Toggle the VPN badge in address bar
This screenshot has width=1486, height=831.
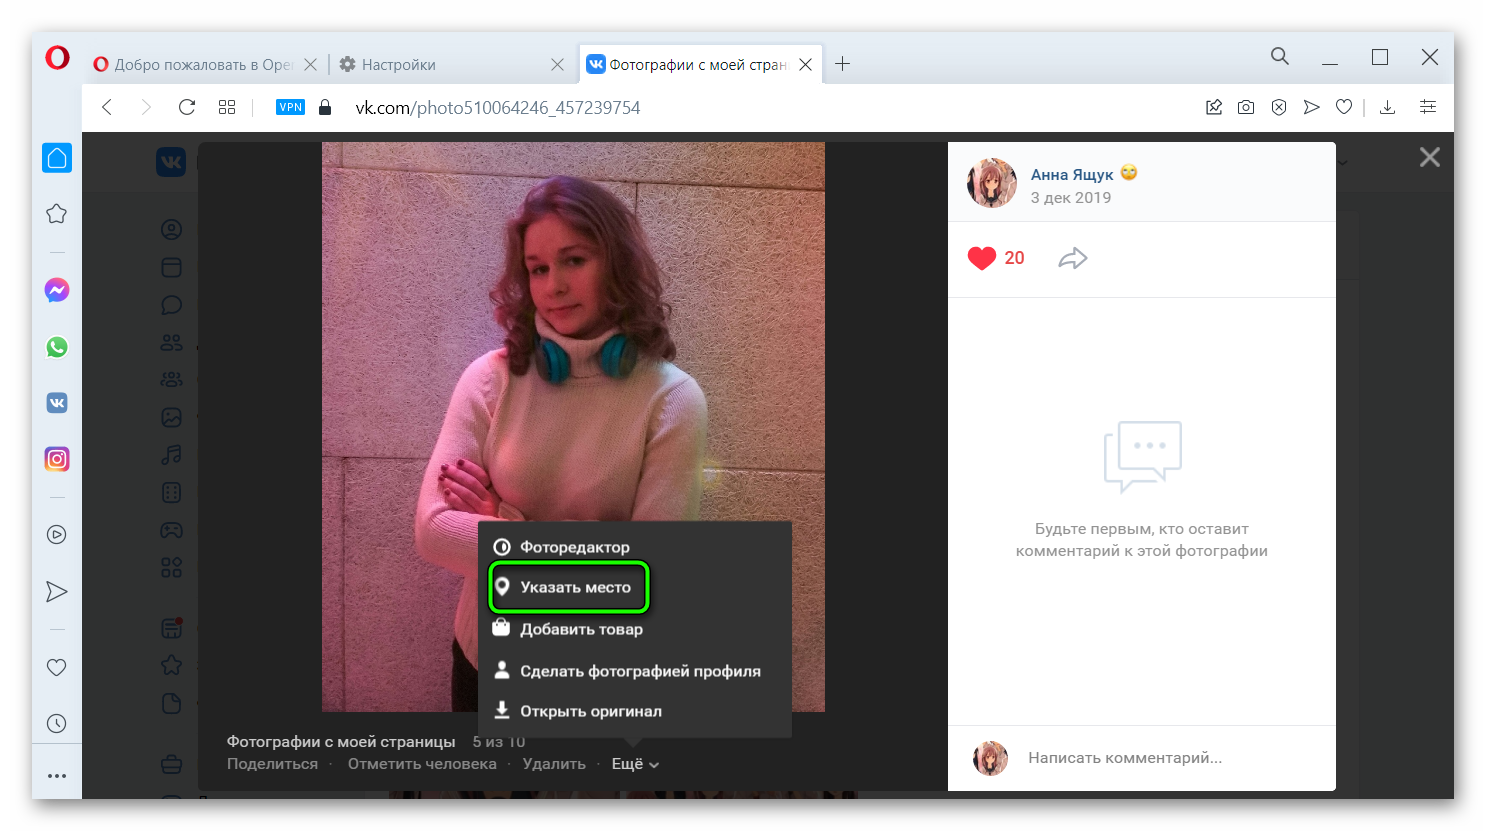click(290, 107)
